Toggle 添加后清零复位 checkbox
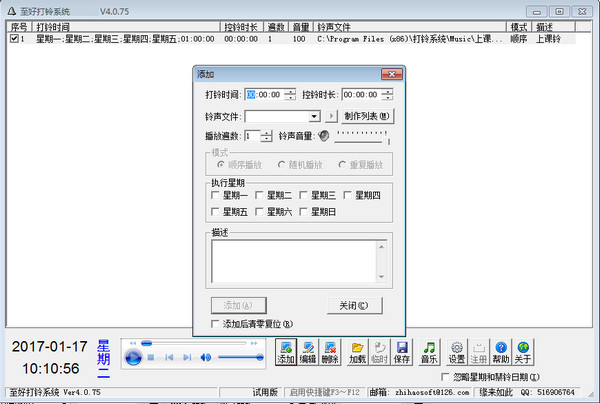Screen dimensions: 600x404 [x=216, y=324]
